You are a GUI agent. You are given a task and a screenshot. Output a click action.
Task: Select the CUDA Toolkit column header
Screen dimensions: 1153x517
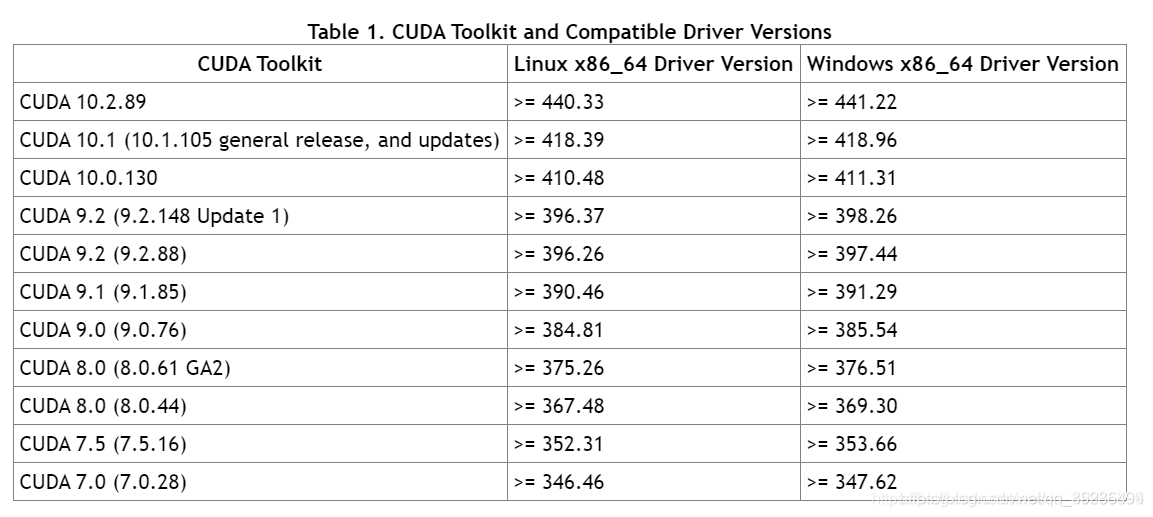point(260,64)
